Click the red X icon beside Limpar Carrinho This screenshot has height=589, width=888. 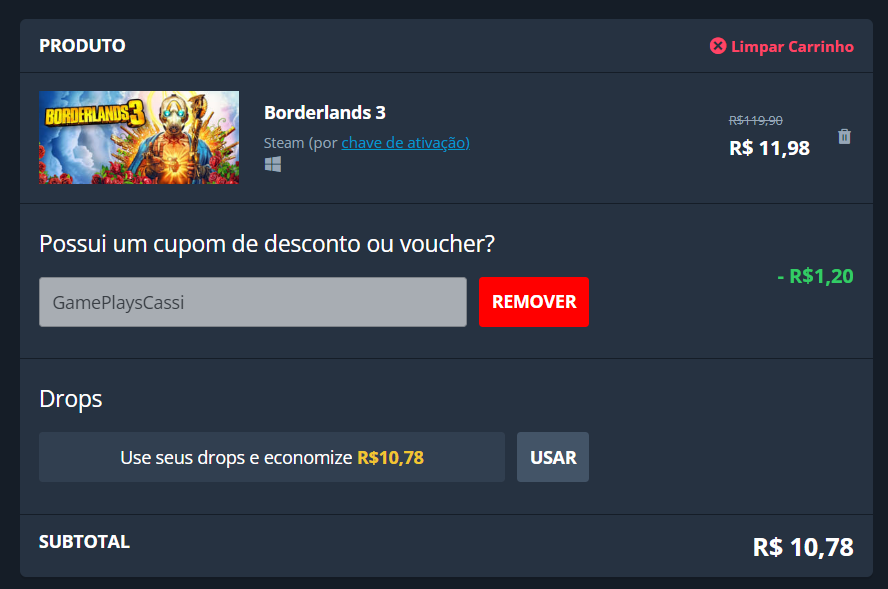tap(718, 46)
